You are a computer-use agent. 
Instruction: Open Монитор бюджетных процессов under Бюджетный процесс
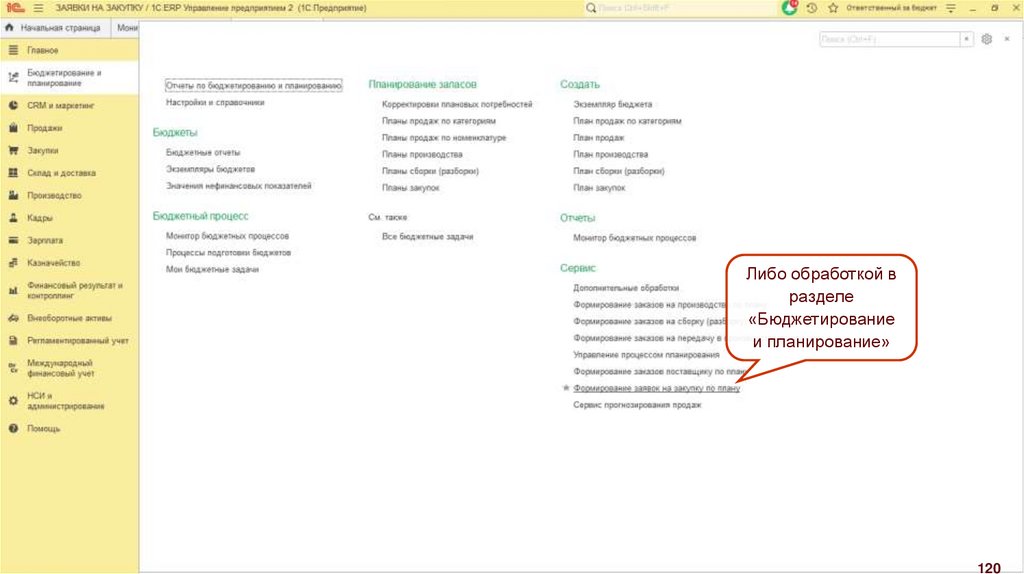pos(227,236)
